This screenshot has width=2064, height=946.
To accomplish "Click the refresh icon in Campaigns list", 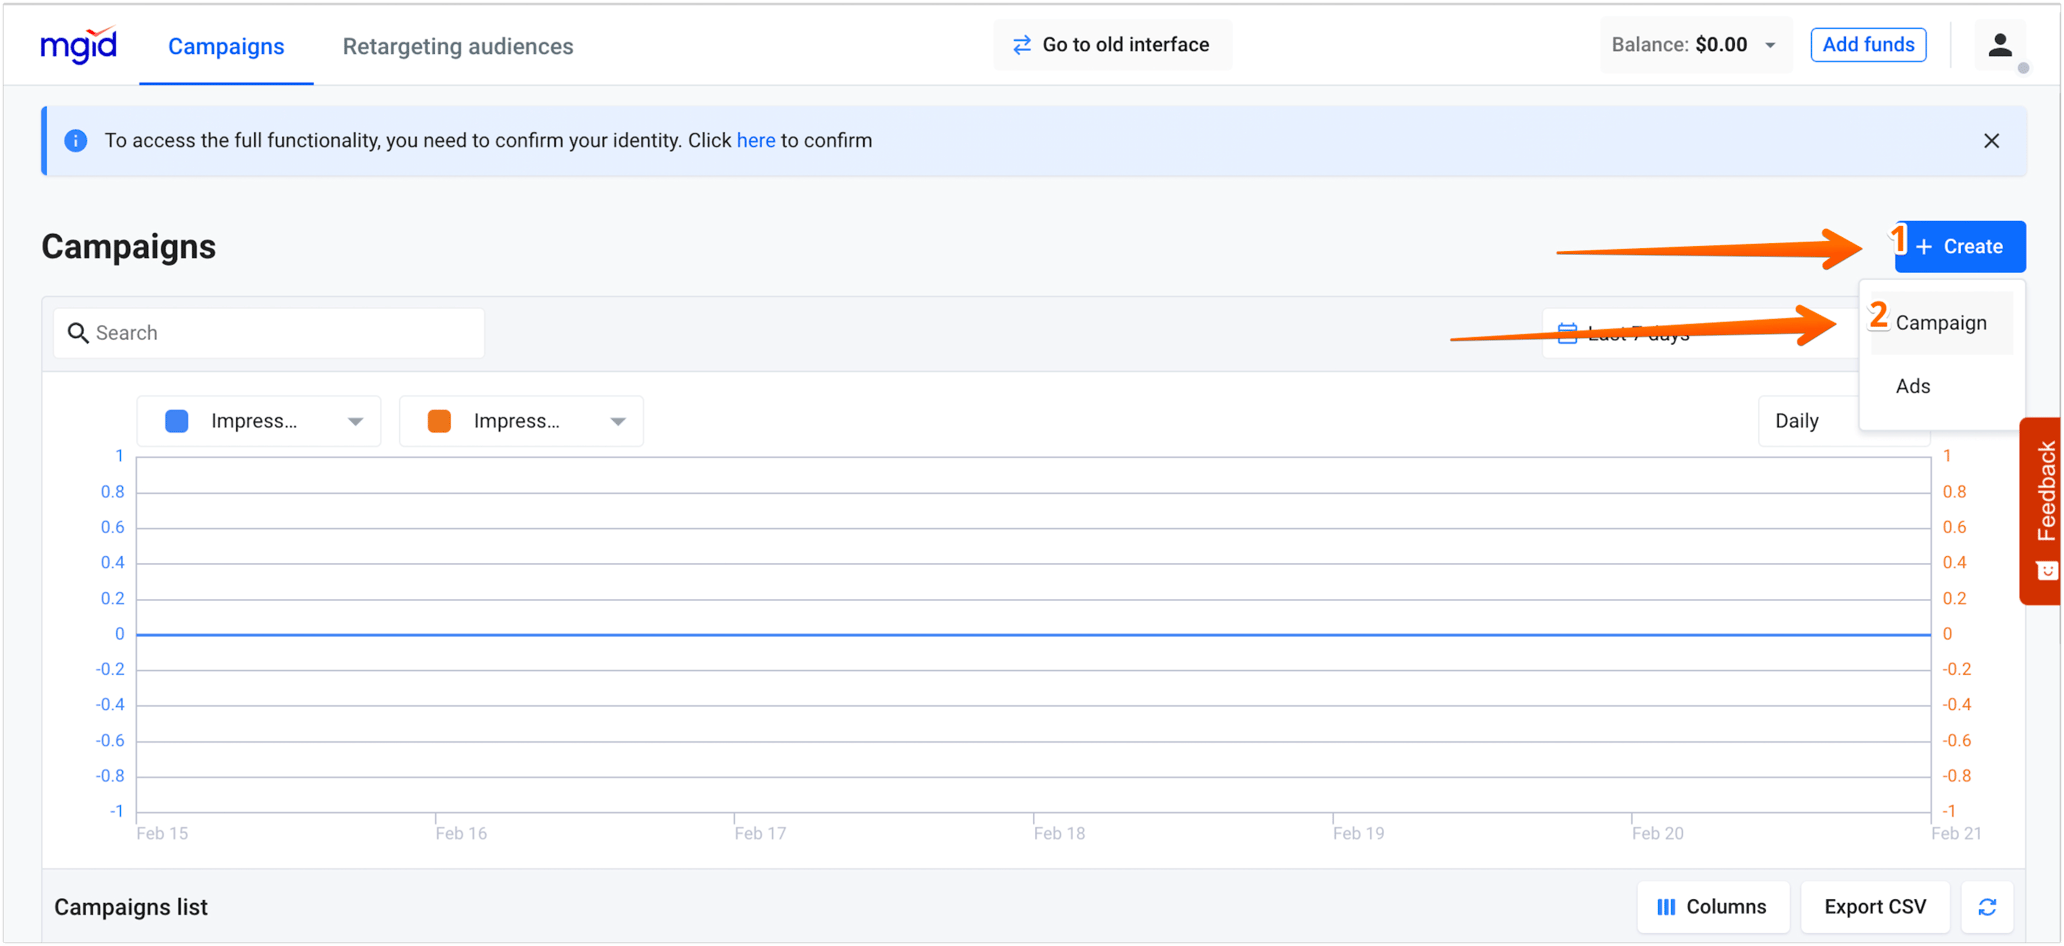I will [1988, 907].
